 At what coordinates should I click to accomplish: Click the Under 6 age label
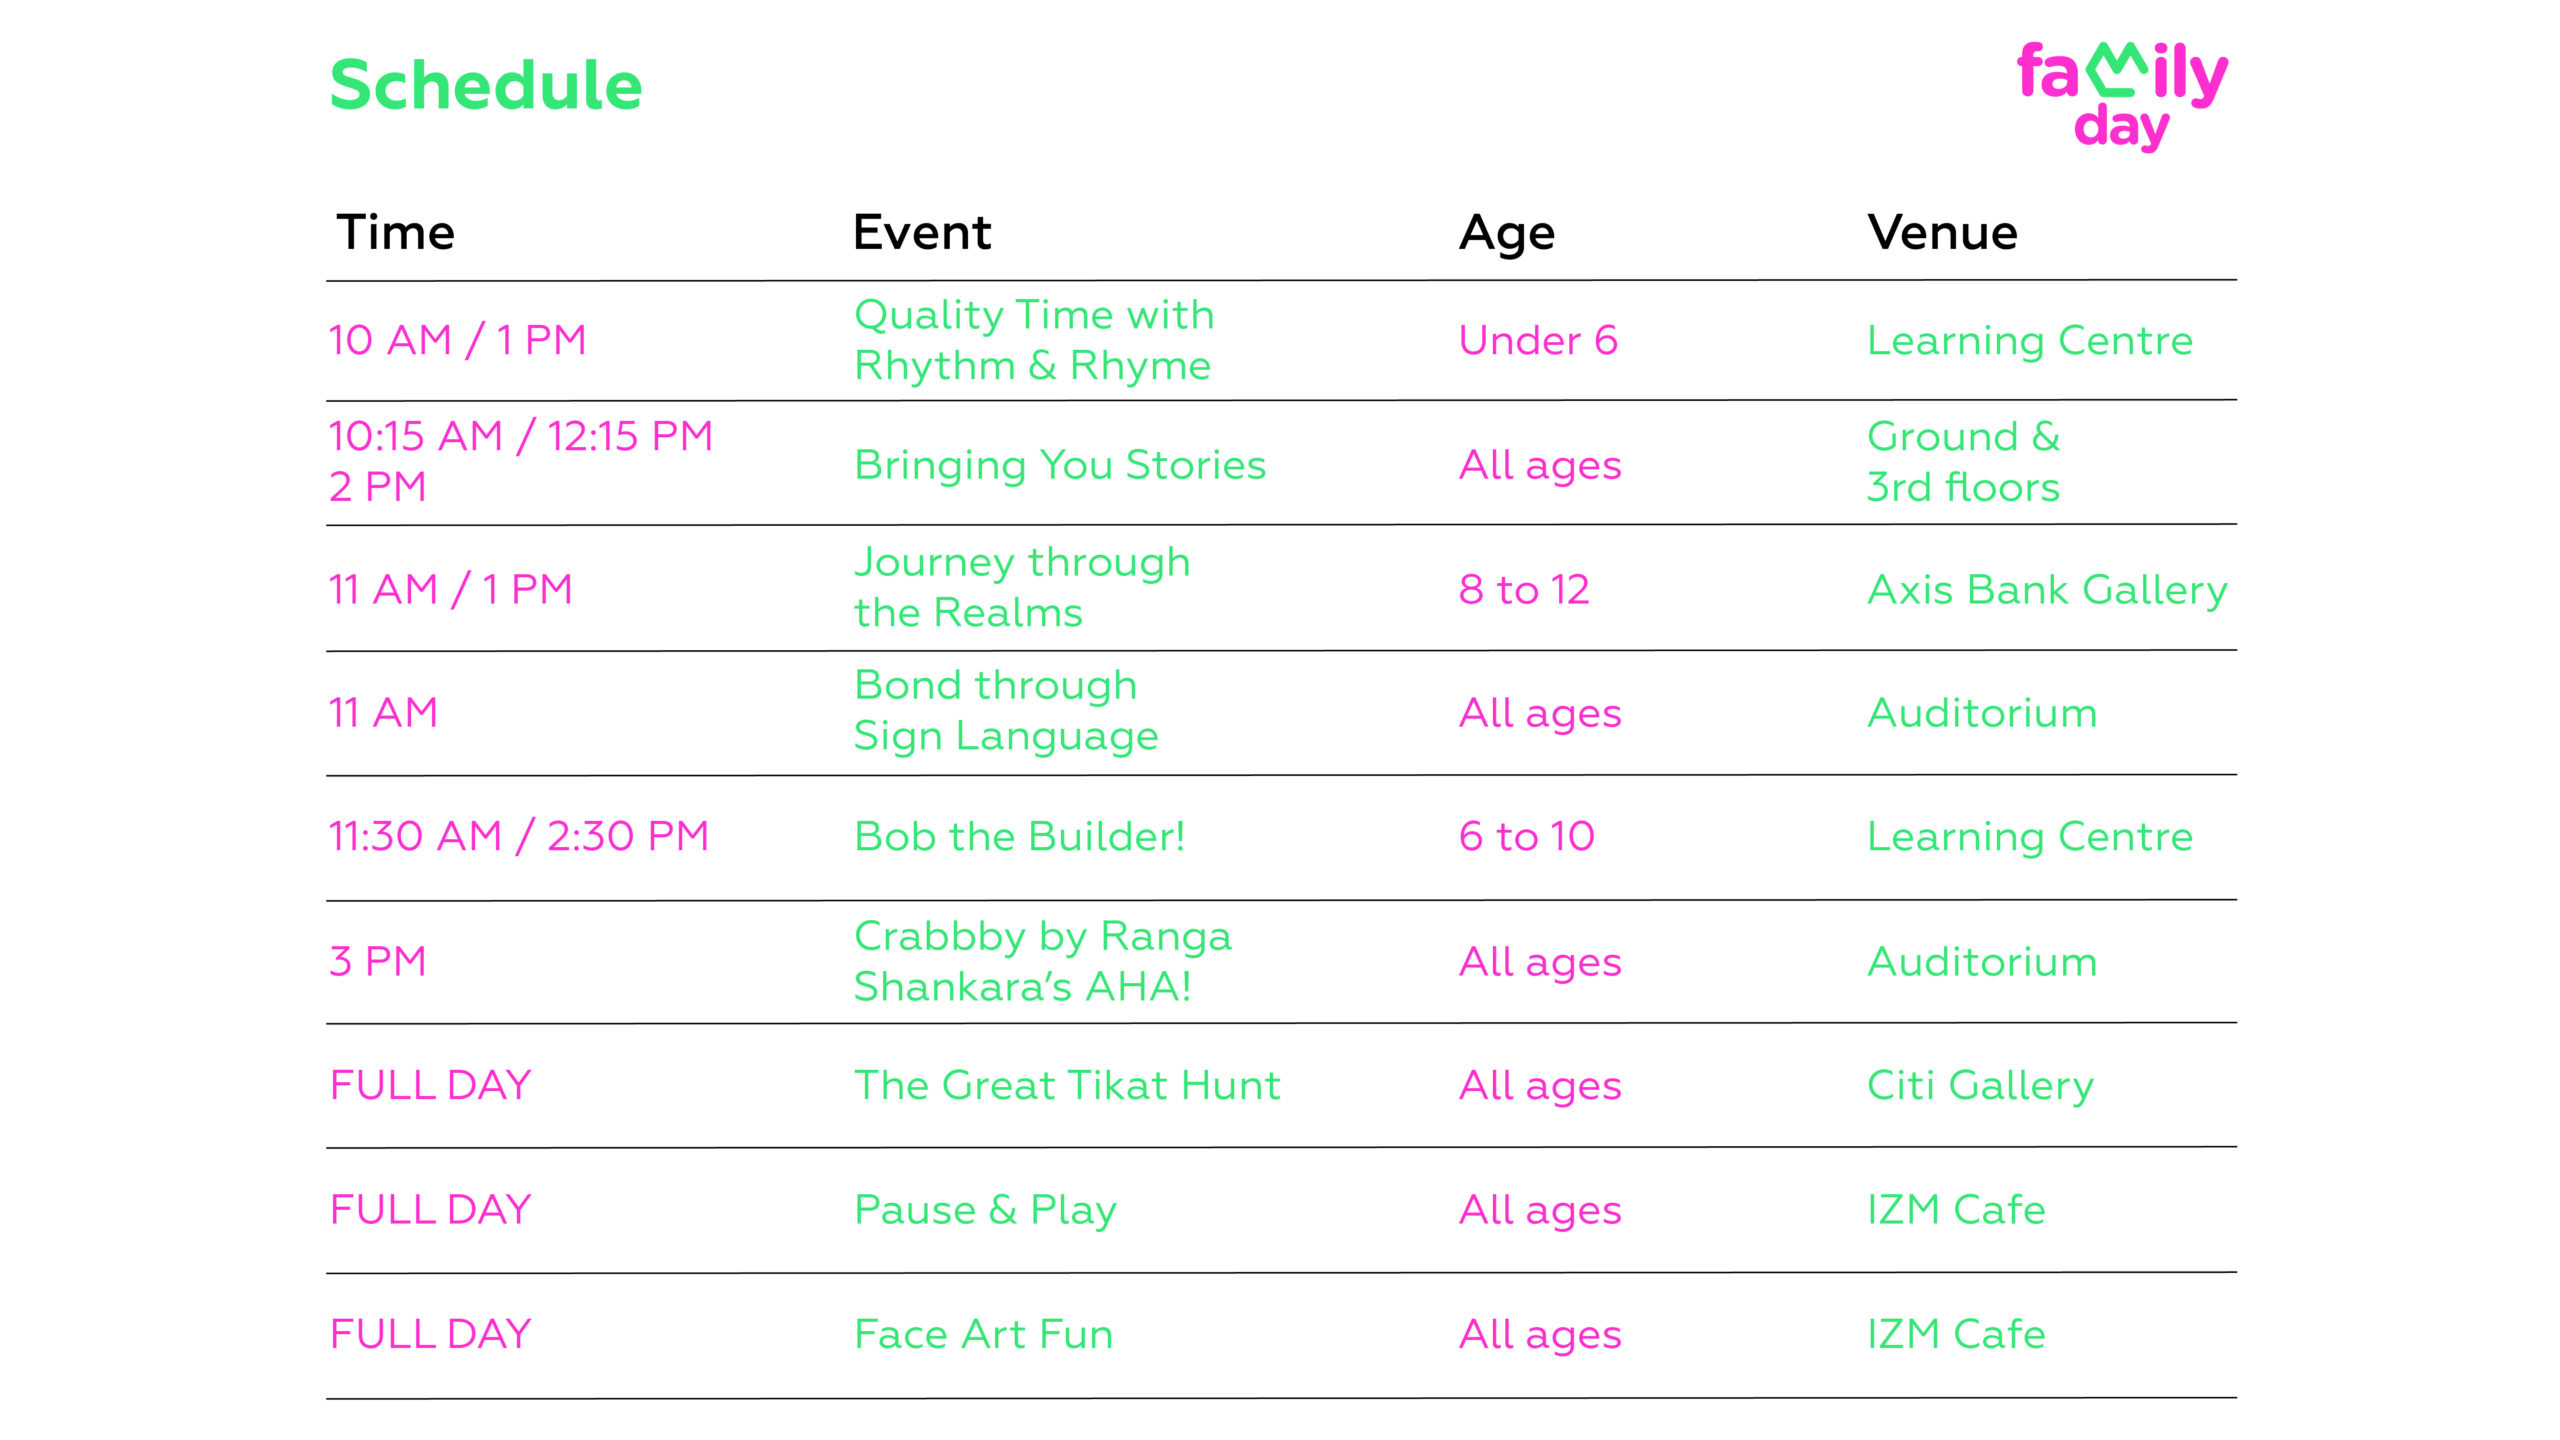click(1537, 341)
